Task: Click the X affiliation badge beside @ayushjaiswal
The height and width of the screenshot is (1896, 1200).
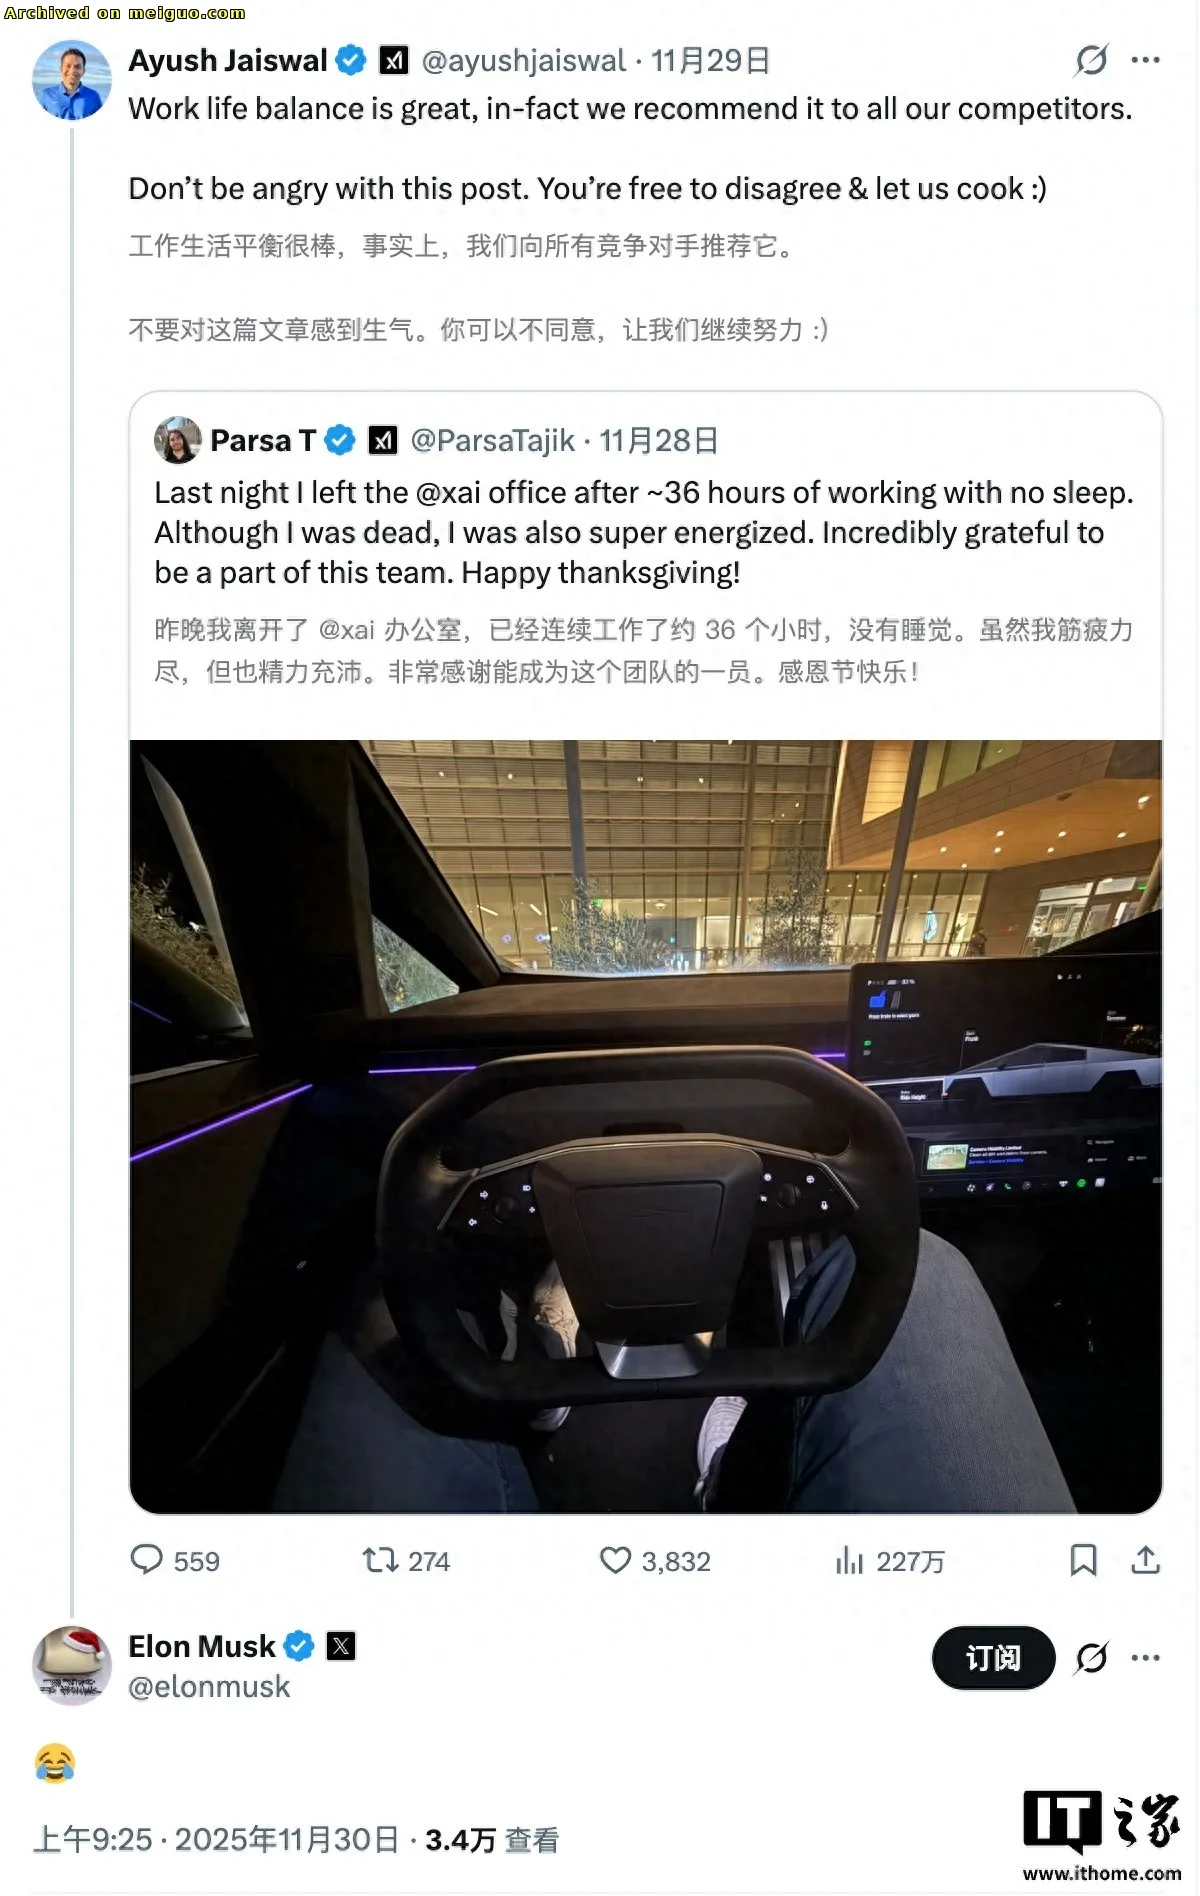Action: coord(395,61)
